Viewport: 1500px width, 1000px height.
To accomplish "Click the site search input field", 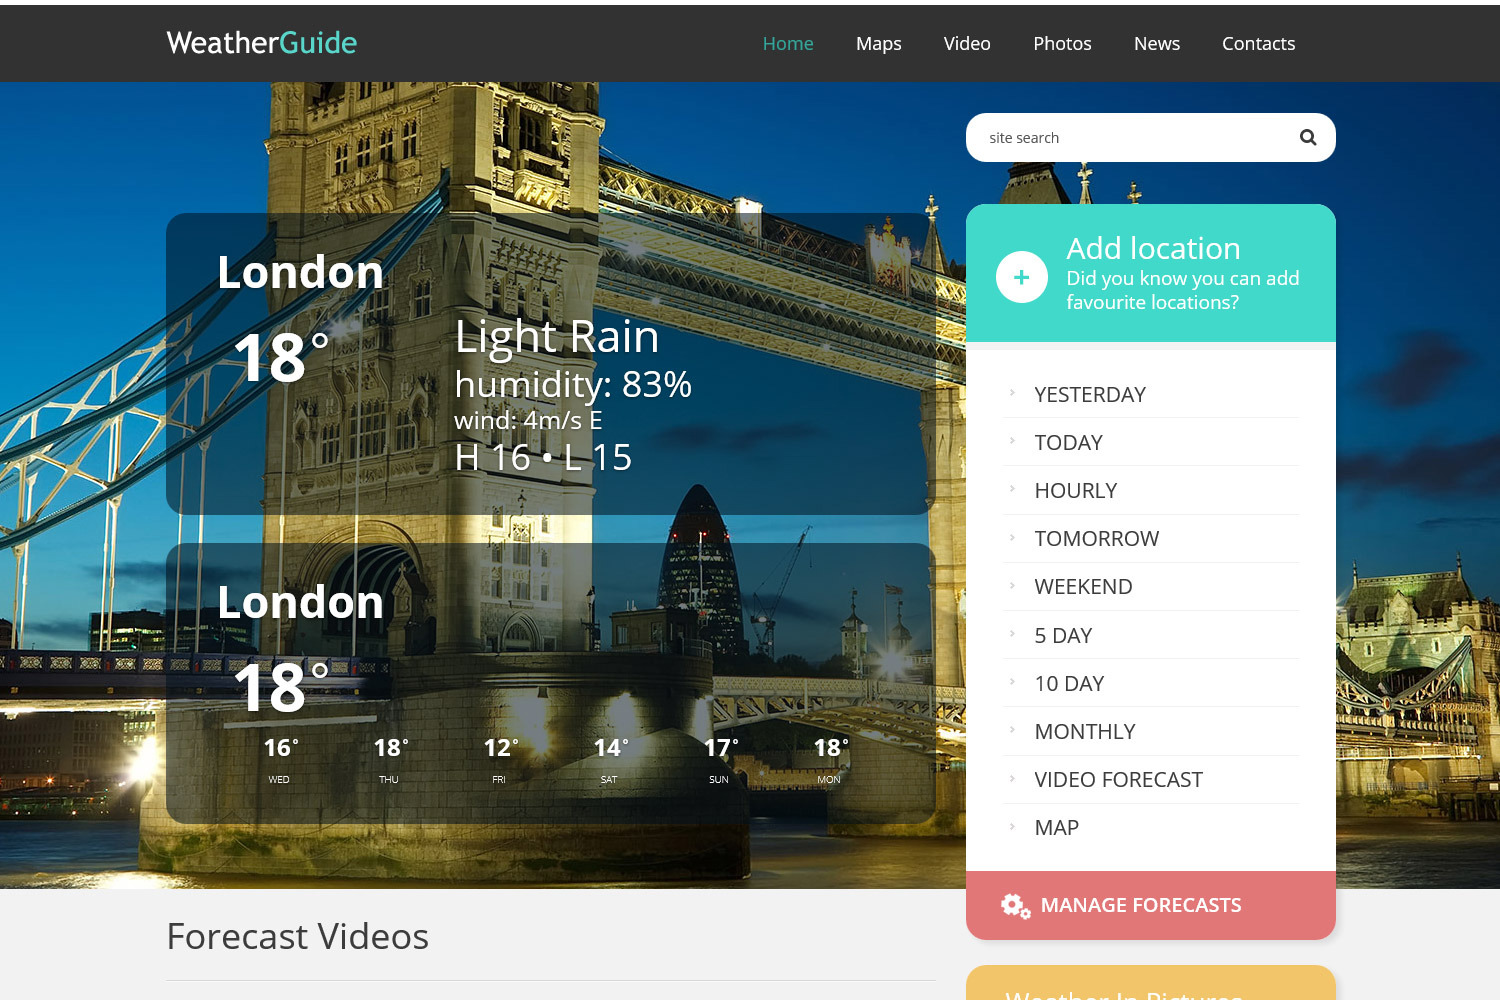I will point(1120,137).
